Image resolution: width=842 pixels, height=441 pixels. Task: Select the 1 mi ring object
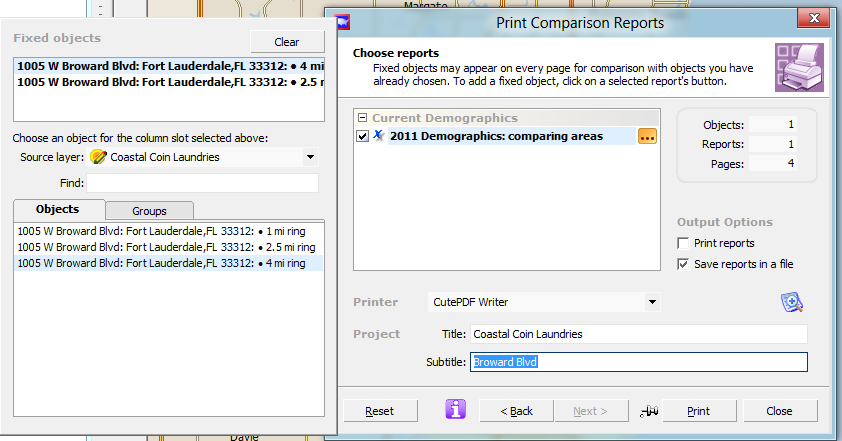166,231
